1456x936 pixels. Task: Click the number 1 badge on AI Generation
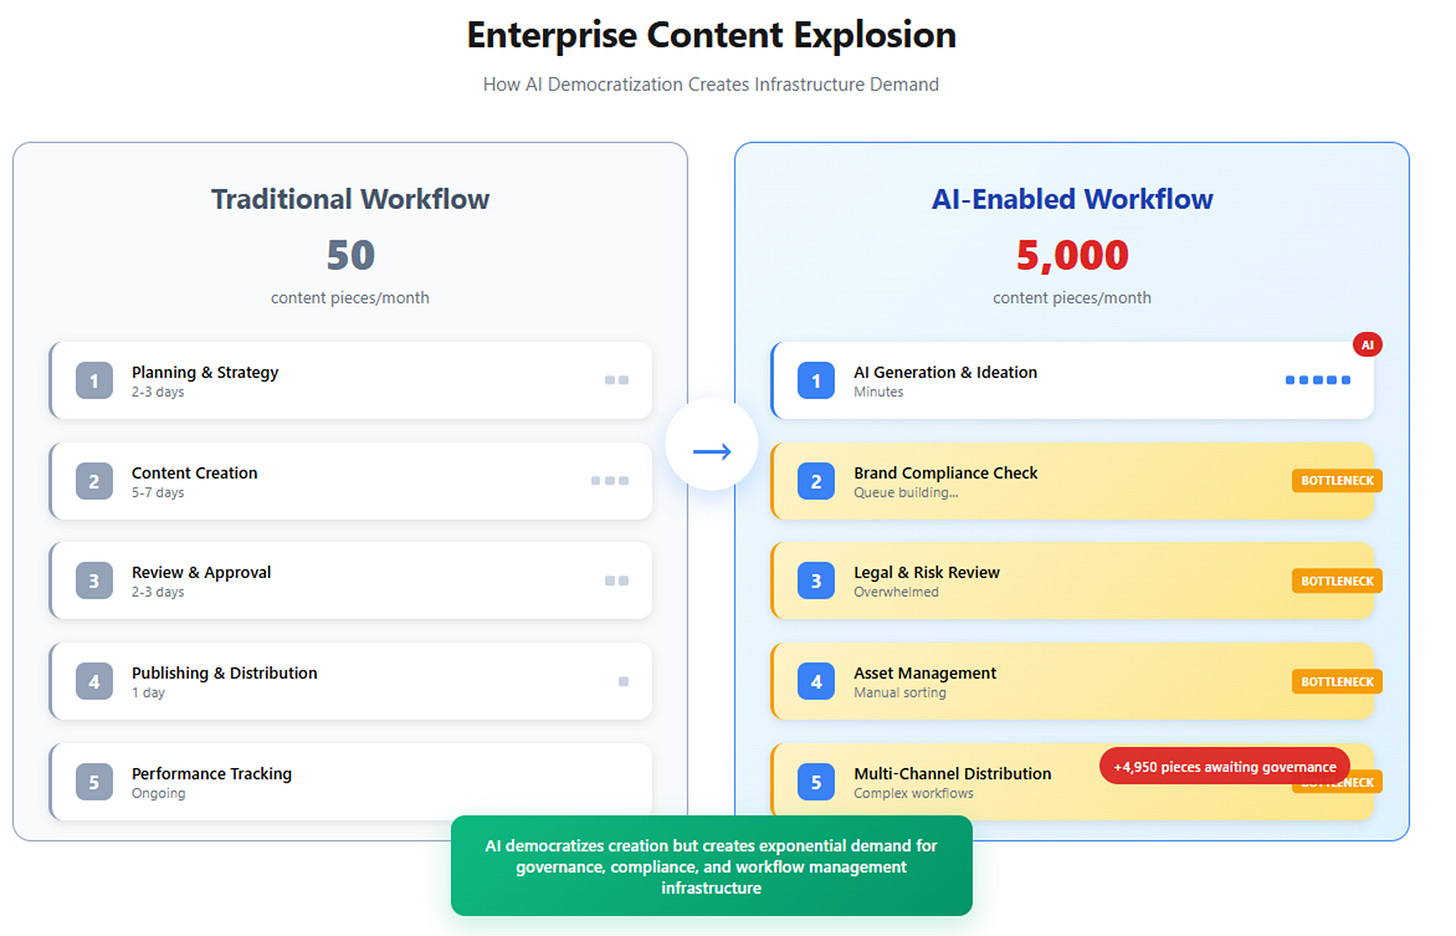[x=816, y=381]
